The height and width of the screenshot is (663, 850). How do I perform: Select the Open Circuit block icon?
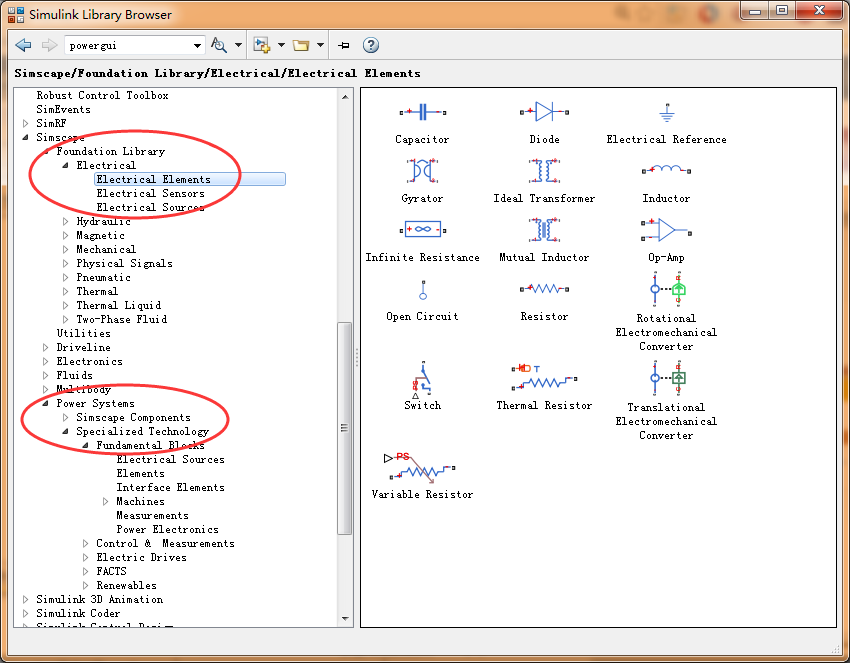point(423,289)
